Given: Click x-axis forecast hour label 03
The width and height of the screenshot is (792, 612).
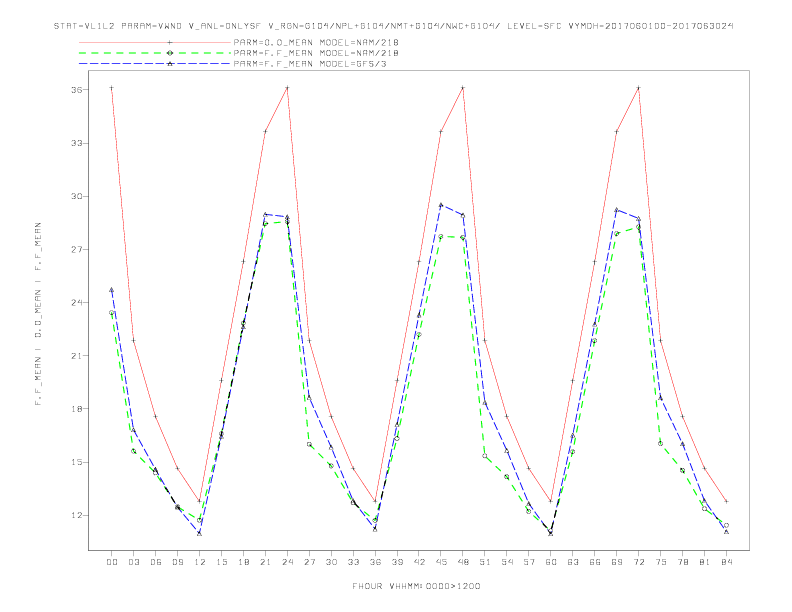Looking at the screenshot, I should click(x=133, y=562).
